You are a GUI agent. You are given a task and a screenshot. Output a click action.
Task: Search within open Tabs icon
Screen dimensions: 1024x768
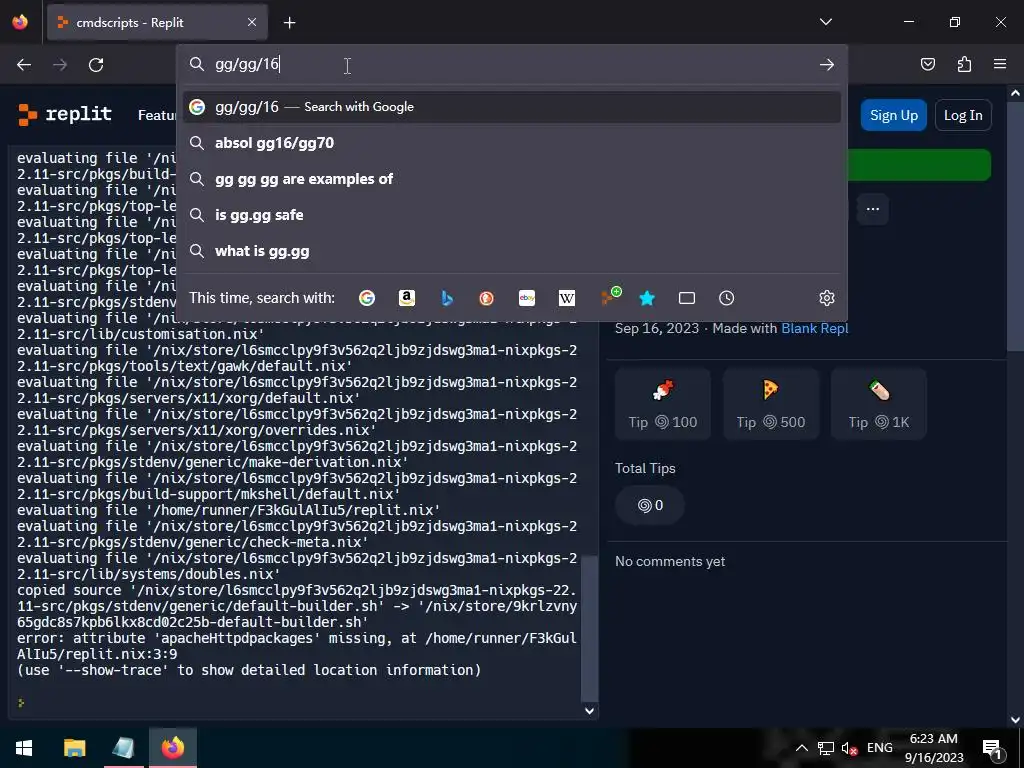coord(686,298)
